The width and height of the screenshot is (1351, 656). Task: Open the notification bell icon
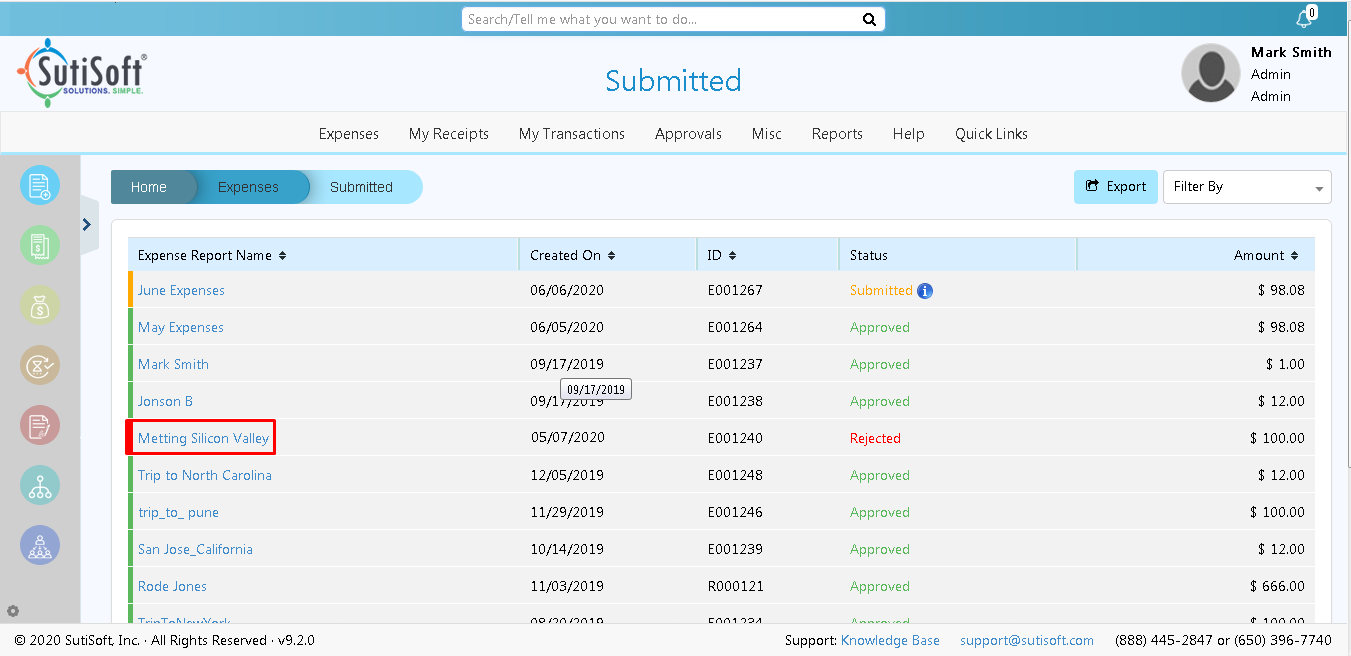coord(1303,19)
